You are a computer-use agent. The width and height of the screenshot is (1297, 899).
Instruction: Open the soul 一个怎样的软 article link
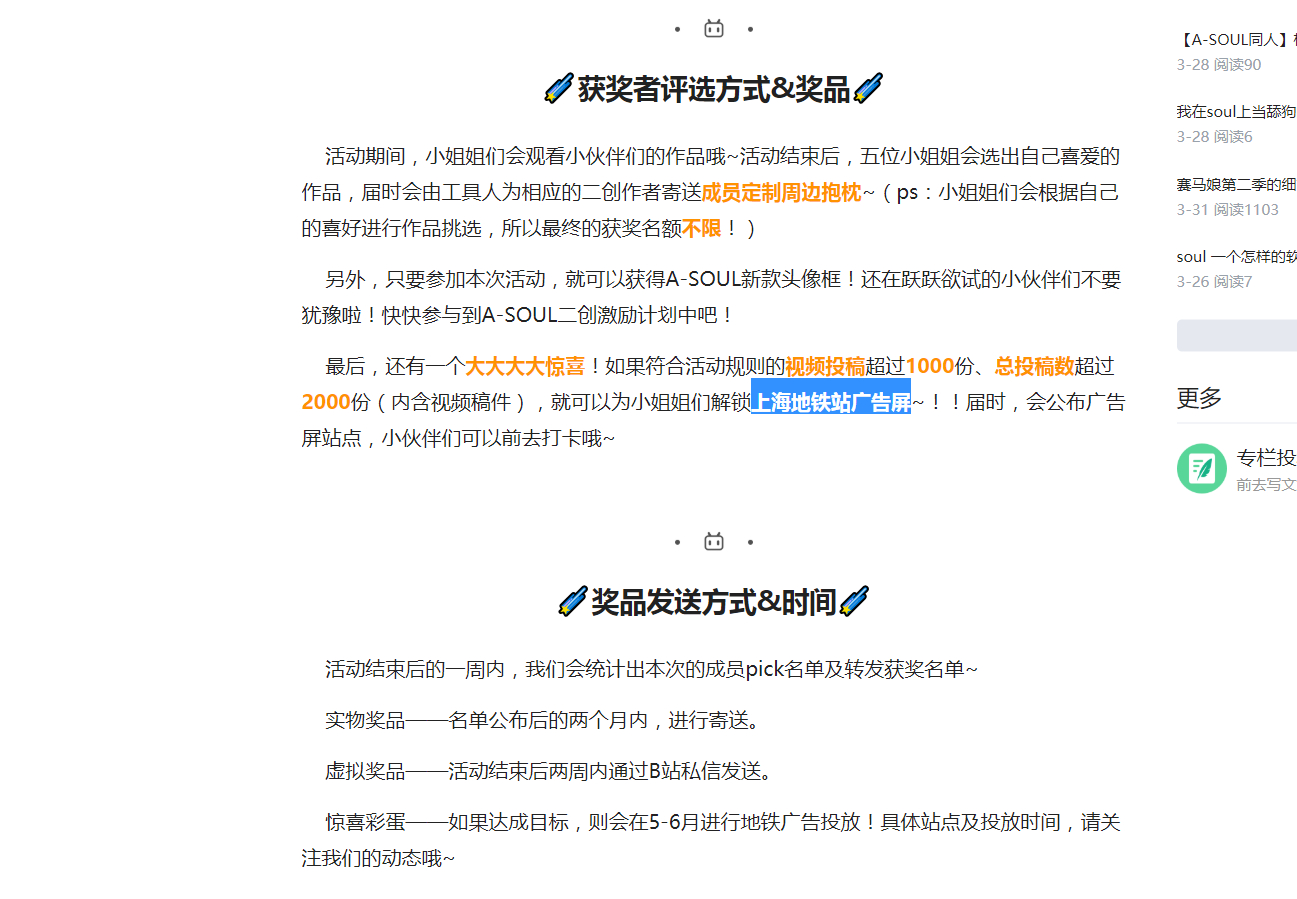[1237, 257]
